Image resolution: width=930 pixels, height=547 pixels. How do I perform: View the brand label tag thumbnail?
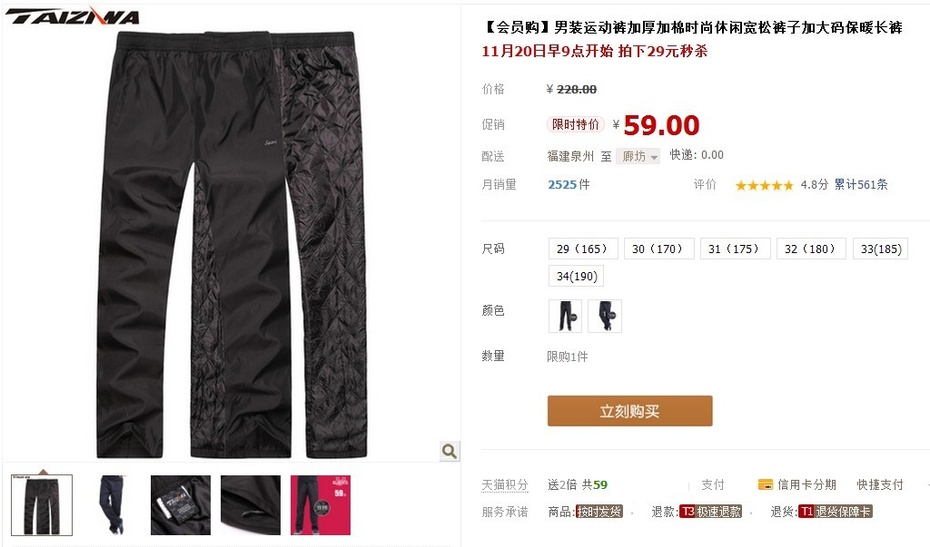pos(180,505)
